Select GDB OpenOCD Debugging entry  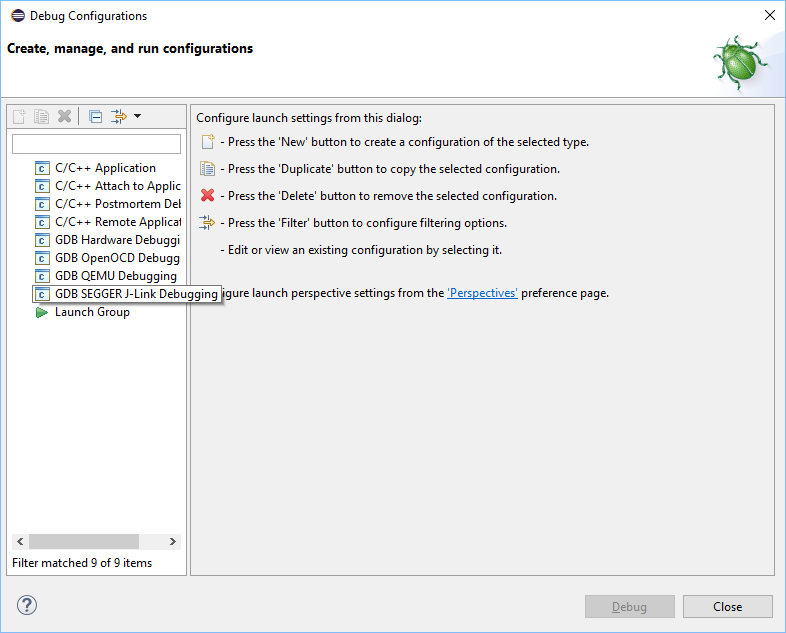pos(107,258)
